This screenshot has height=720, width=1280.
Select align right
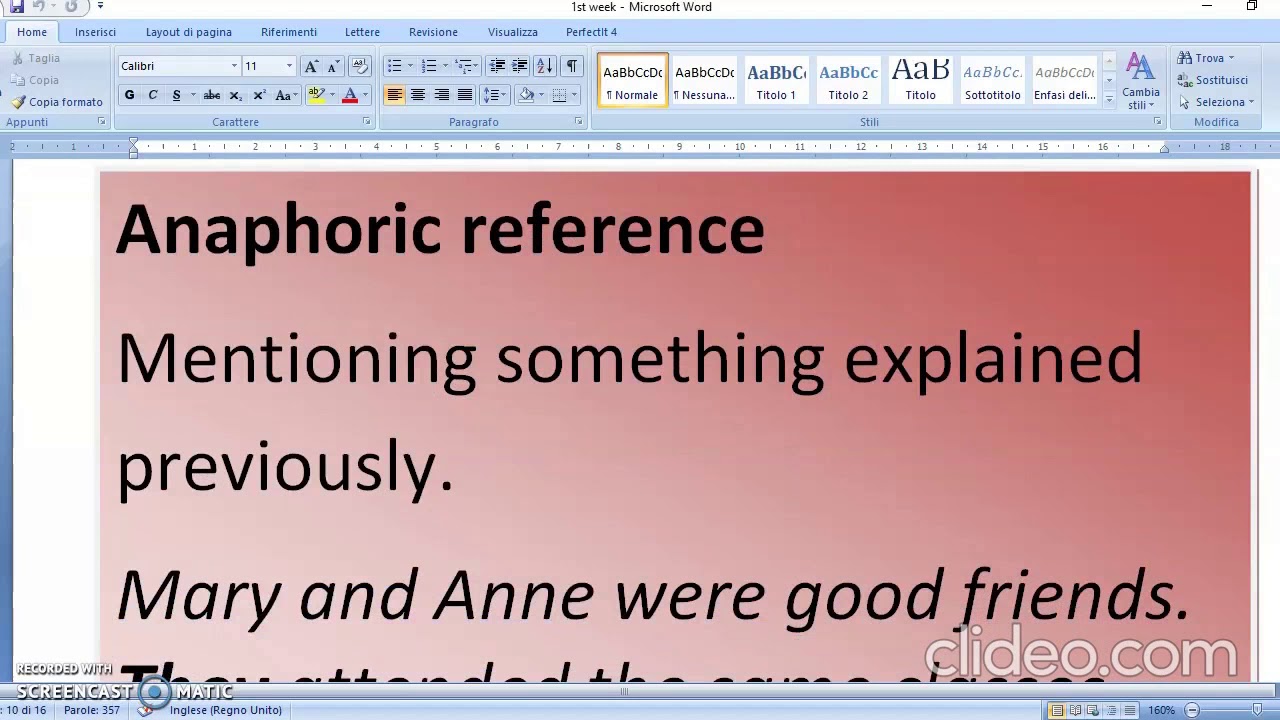tap(441, 95)
